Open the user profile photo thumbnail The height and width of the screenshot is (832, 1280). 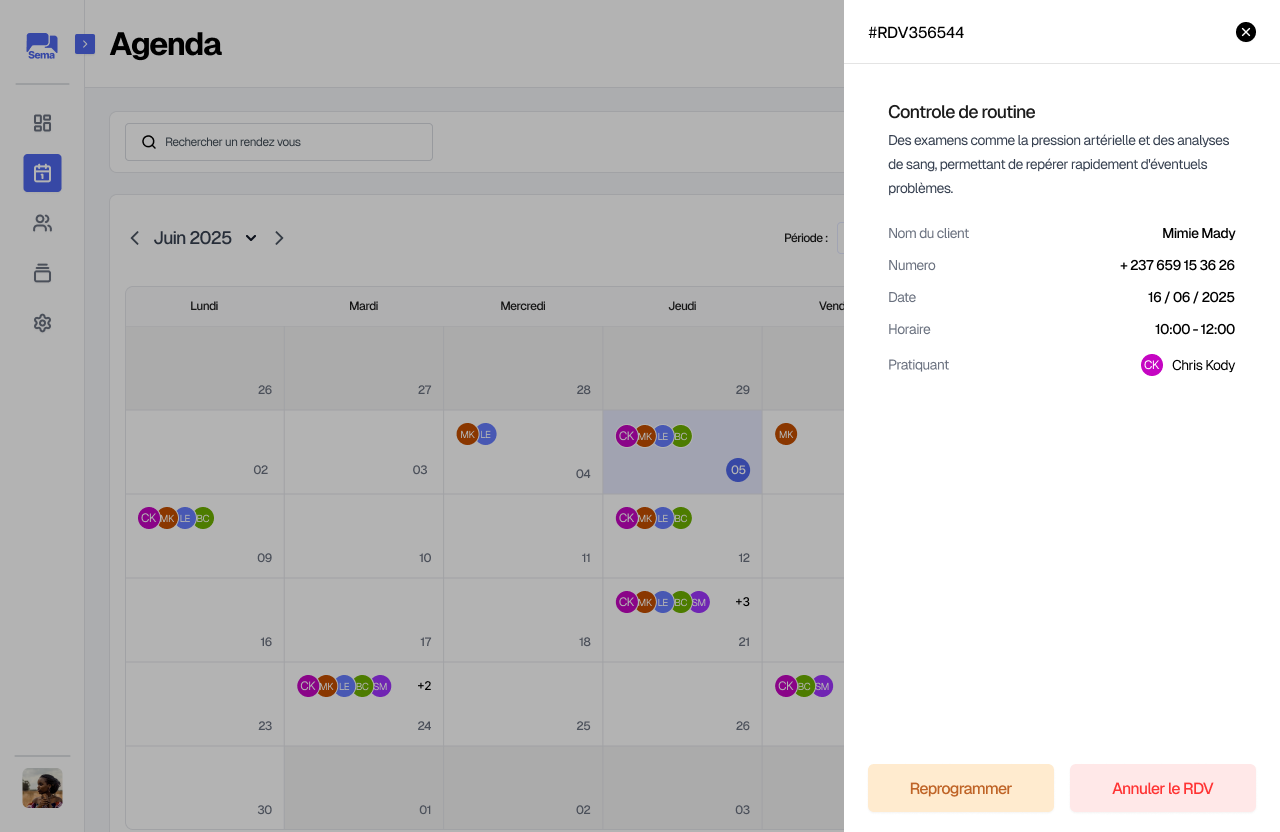click(42, 788)
